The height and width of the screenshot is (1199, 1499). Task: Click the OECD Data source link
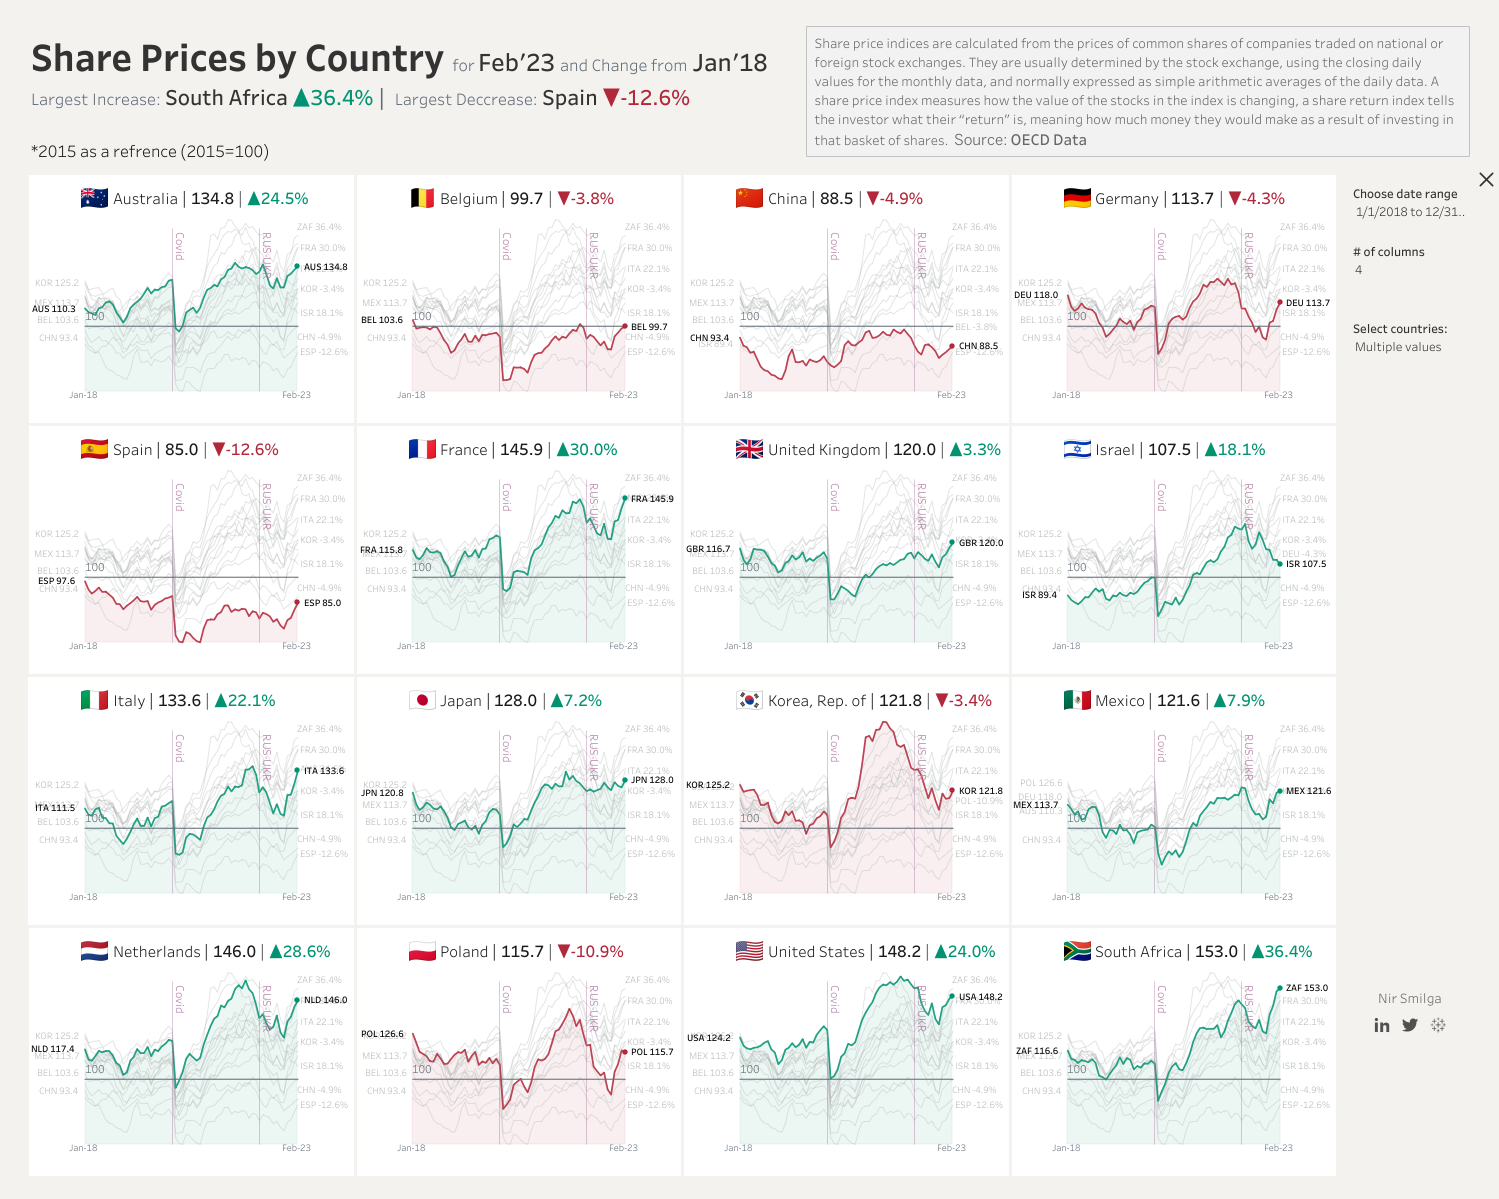click(1048, 140)
